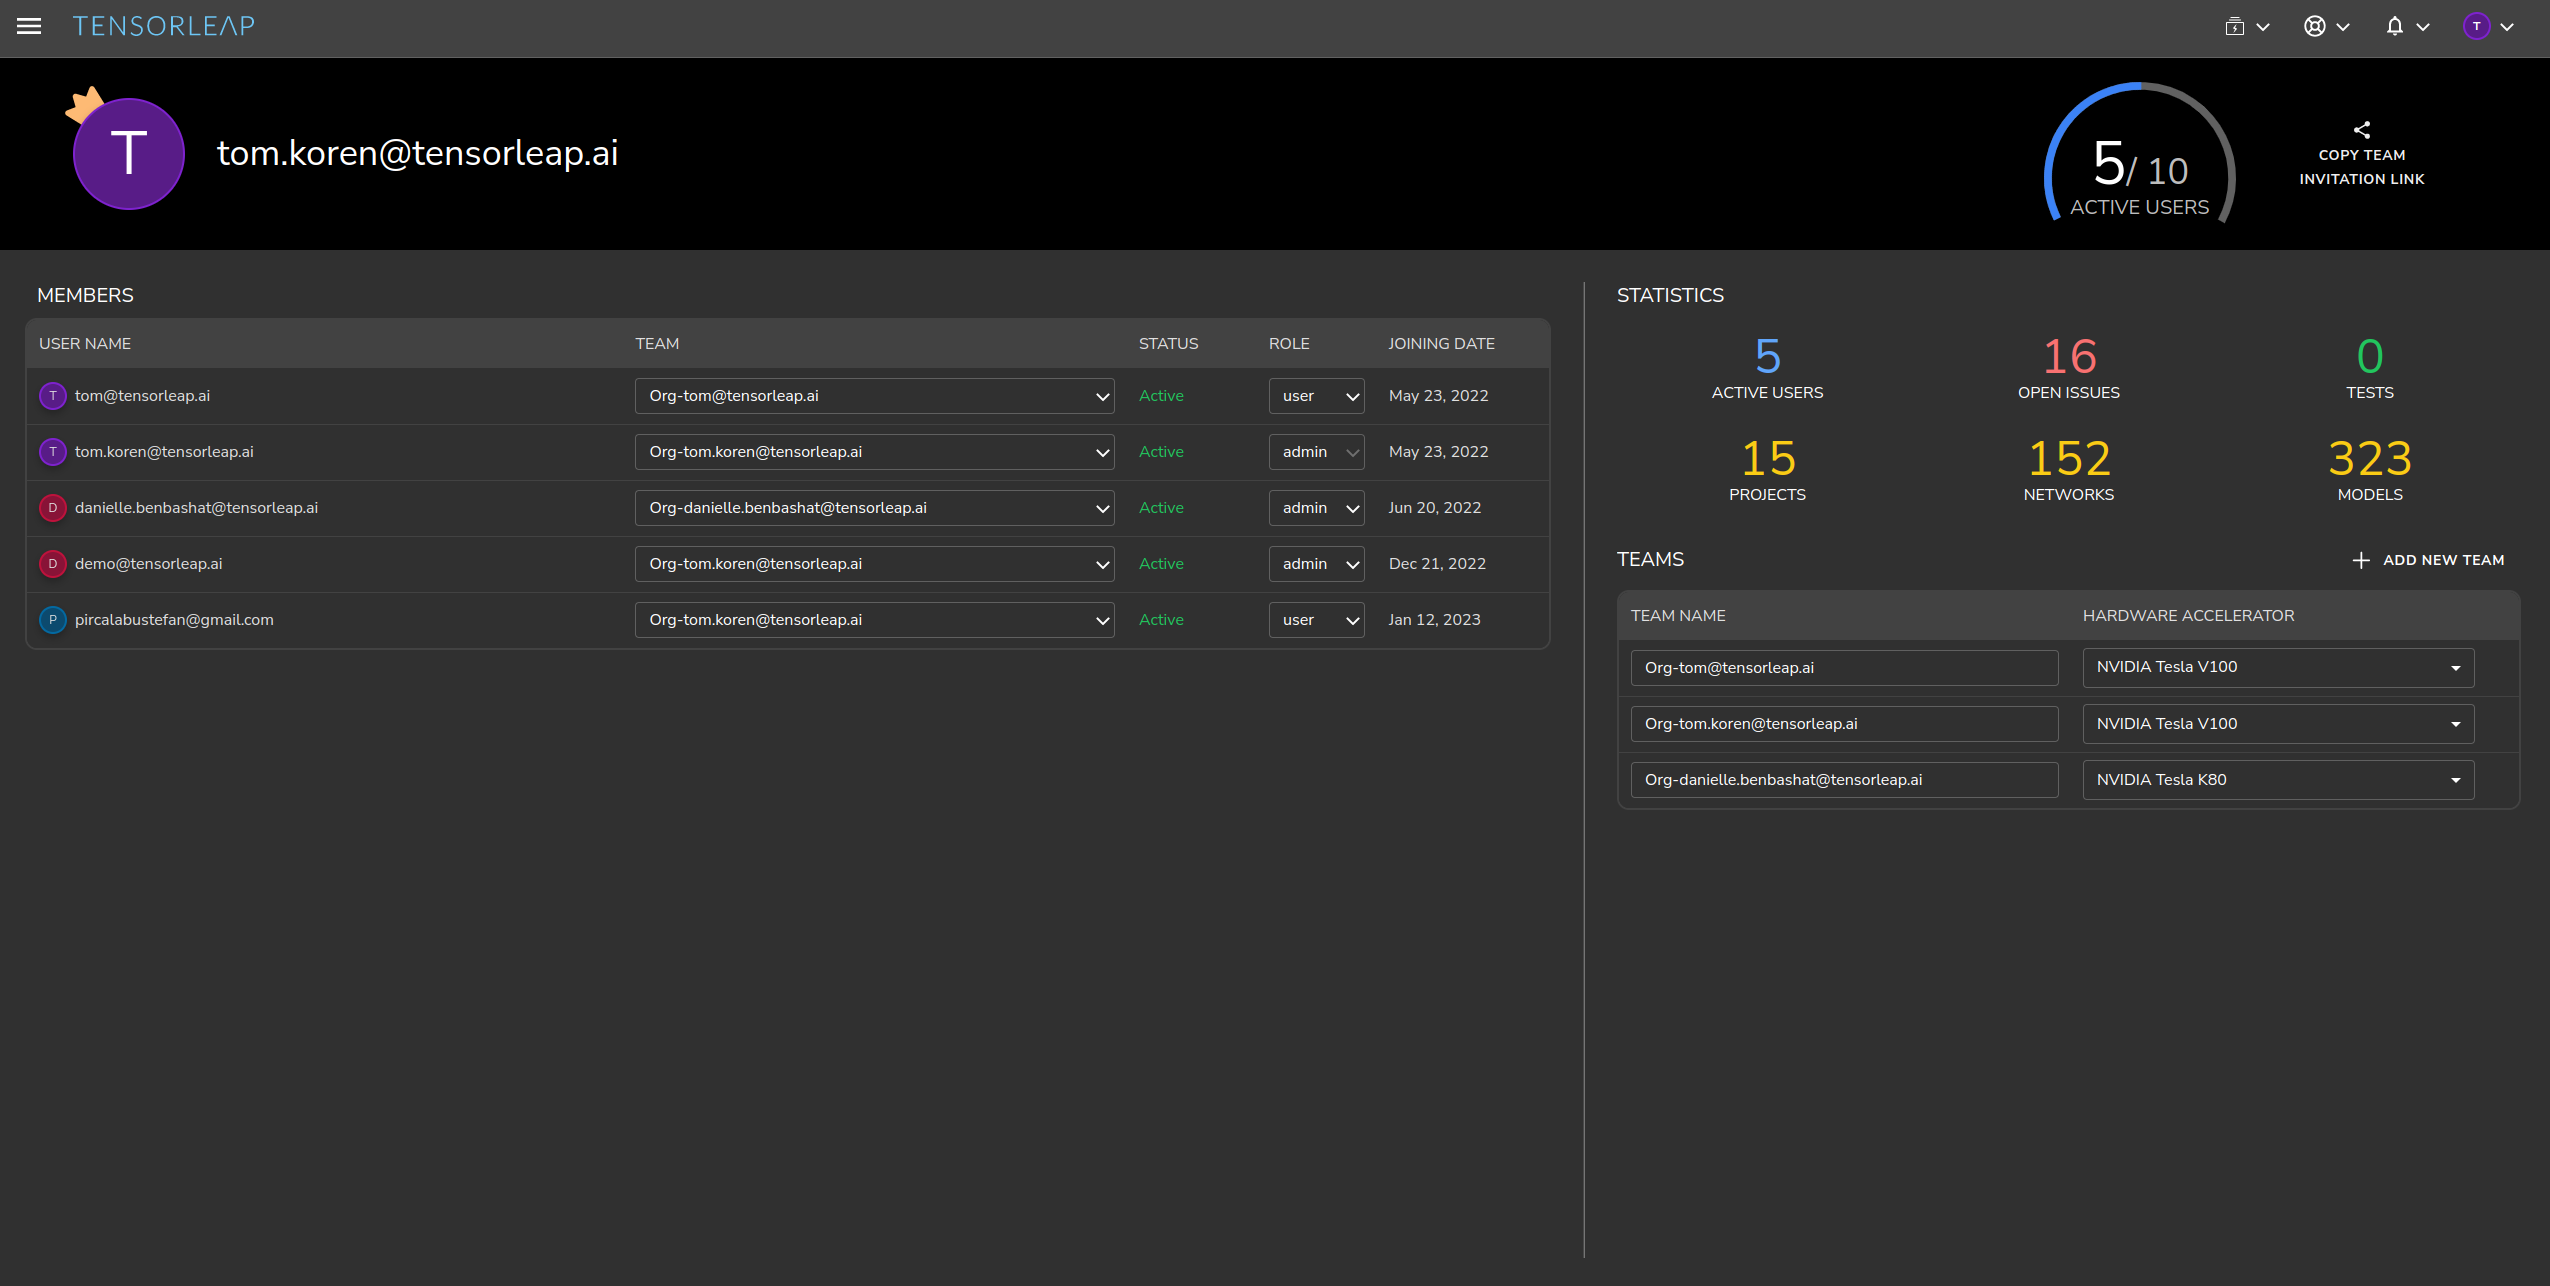
Task: Expand hardware accelerator dropdown showing NVIDIA Tesla K80
Action: point(2277,780)
